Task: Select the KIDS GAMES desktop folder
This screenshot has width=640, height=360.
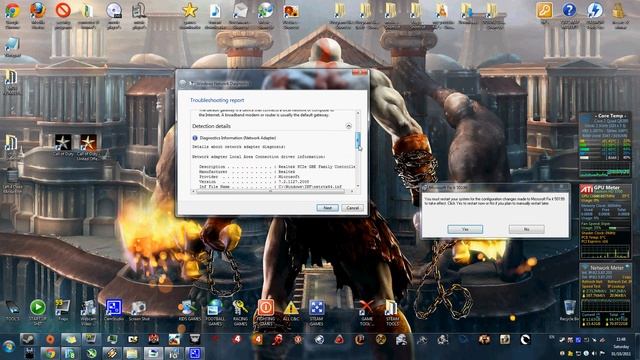Action: (x=189, y=308)
